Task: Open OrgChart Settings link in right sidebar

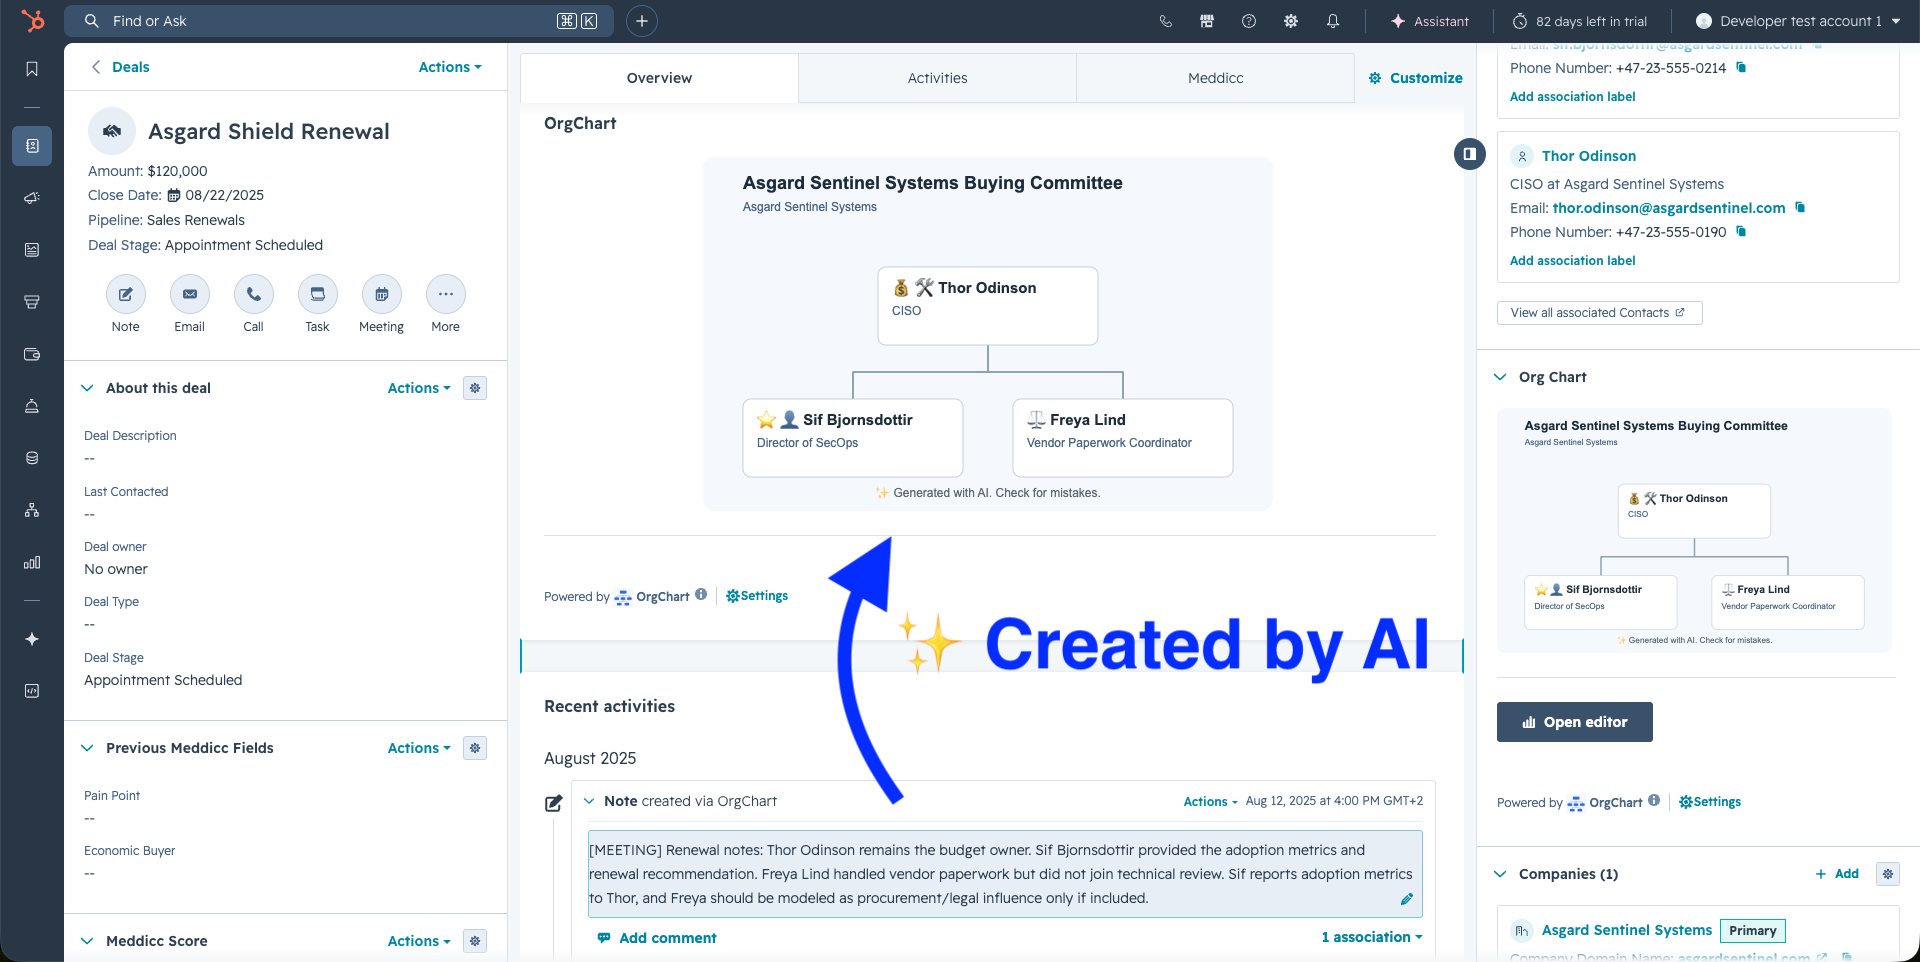Action: 1710,802
